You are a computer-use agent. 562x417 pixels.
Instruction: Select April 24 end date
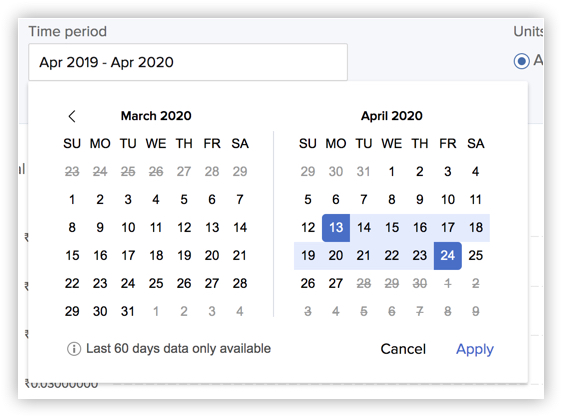tap(448, 256)
